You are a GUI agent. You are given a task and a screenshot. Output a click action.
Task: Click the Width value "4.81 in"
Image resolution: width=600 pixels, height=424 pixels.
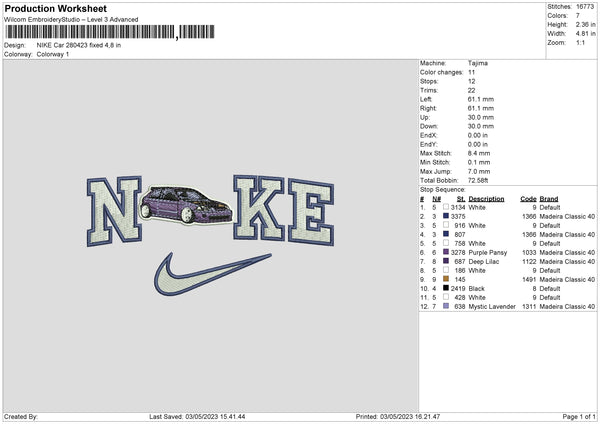point(585,34)
